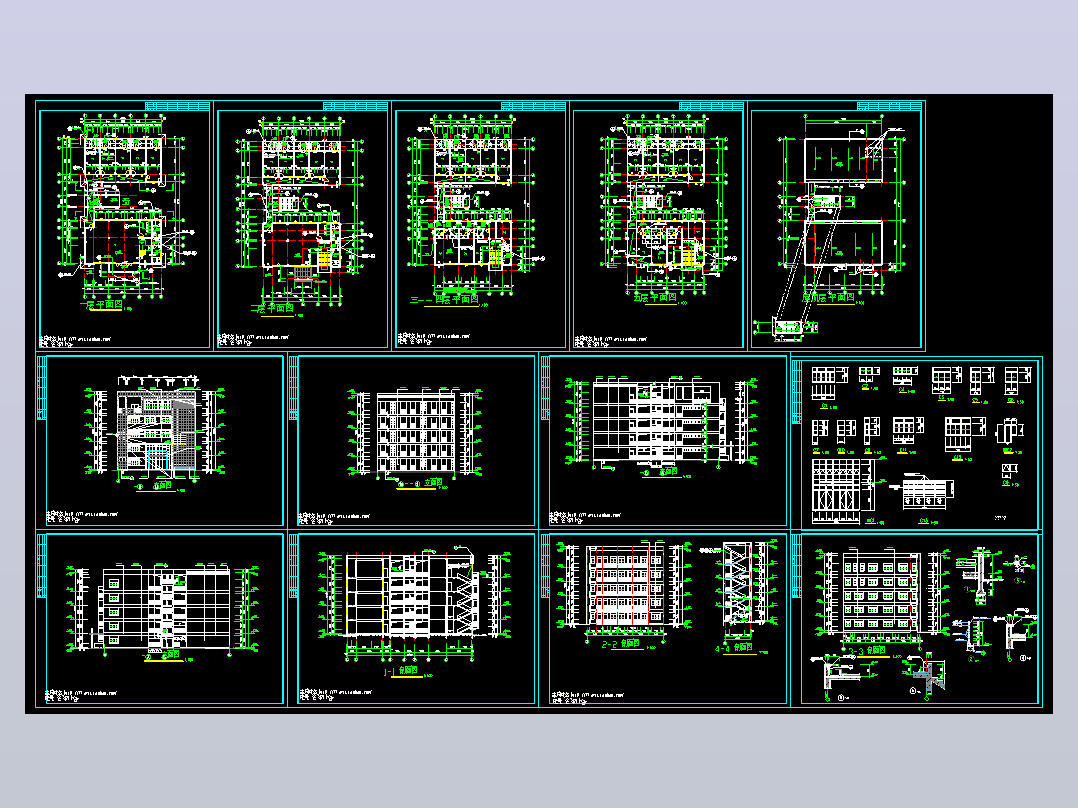Click the 五层平面图 title text
Viewport: 1078px width, 808px height.
(x=655, y=297)
